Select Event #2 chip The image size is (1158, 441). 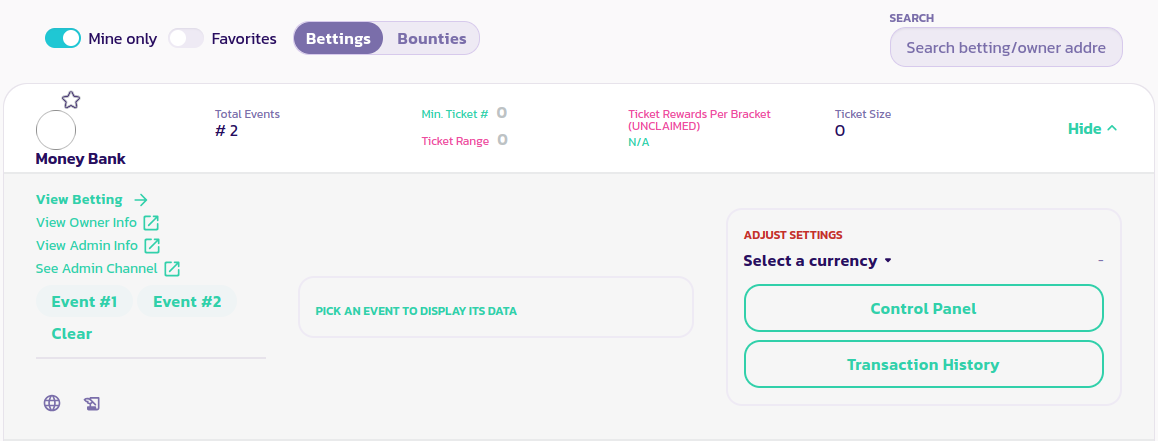(187, 302)
